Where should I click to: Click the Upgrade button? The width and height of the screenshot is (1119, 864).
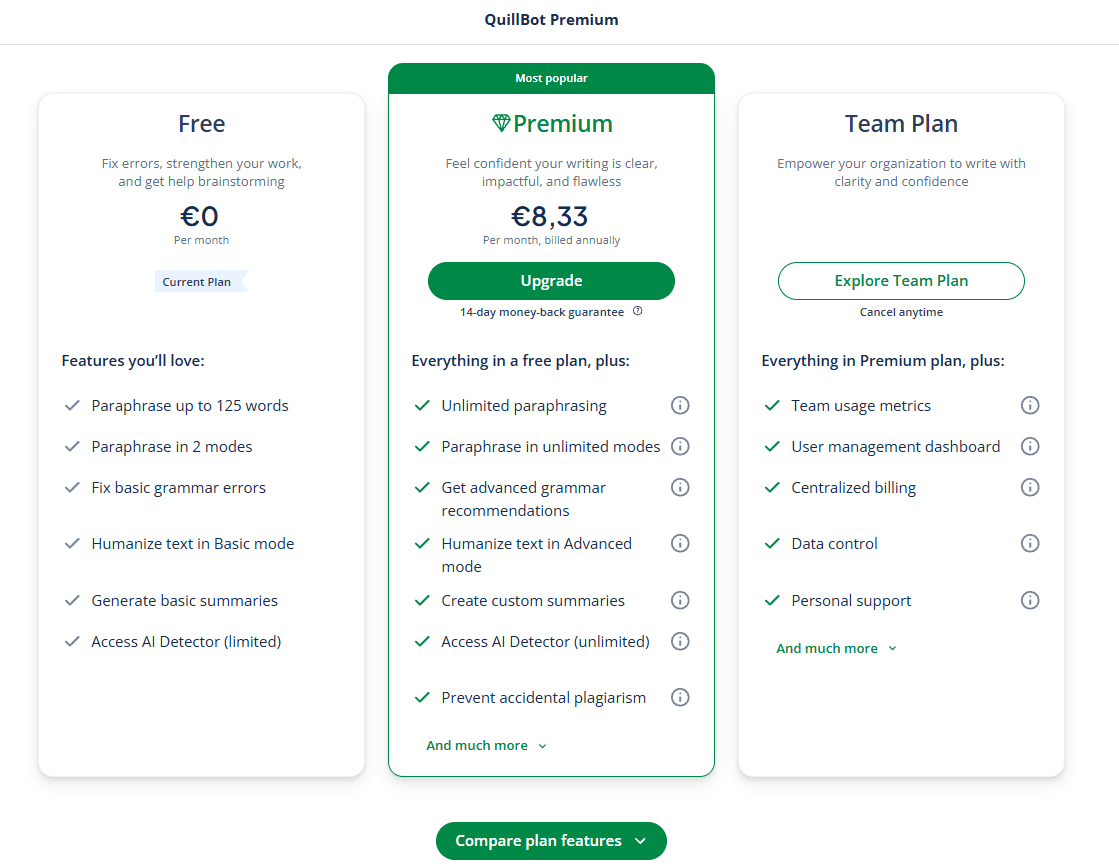tap(551, 281)
